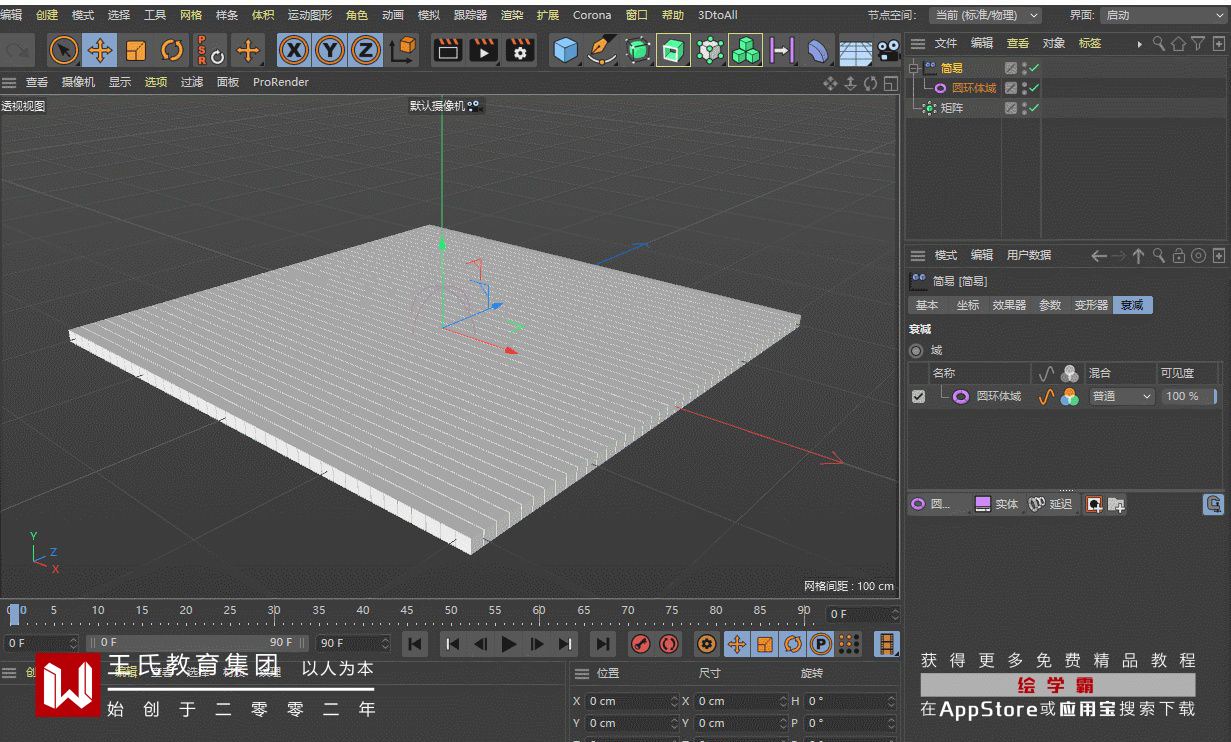The width and height of the screenshot is (1231, 742).
Task: Click the Pen spline tool icon
Action: click(x=601, y=50)
